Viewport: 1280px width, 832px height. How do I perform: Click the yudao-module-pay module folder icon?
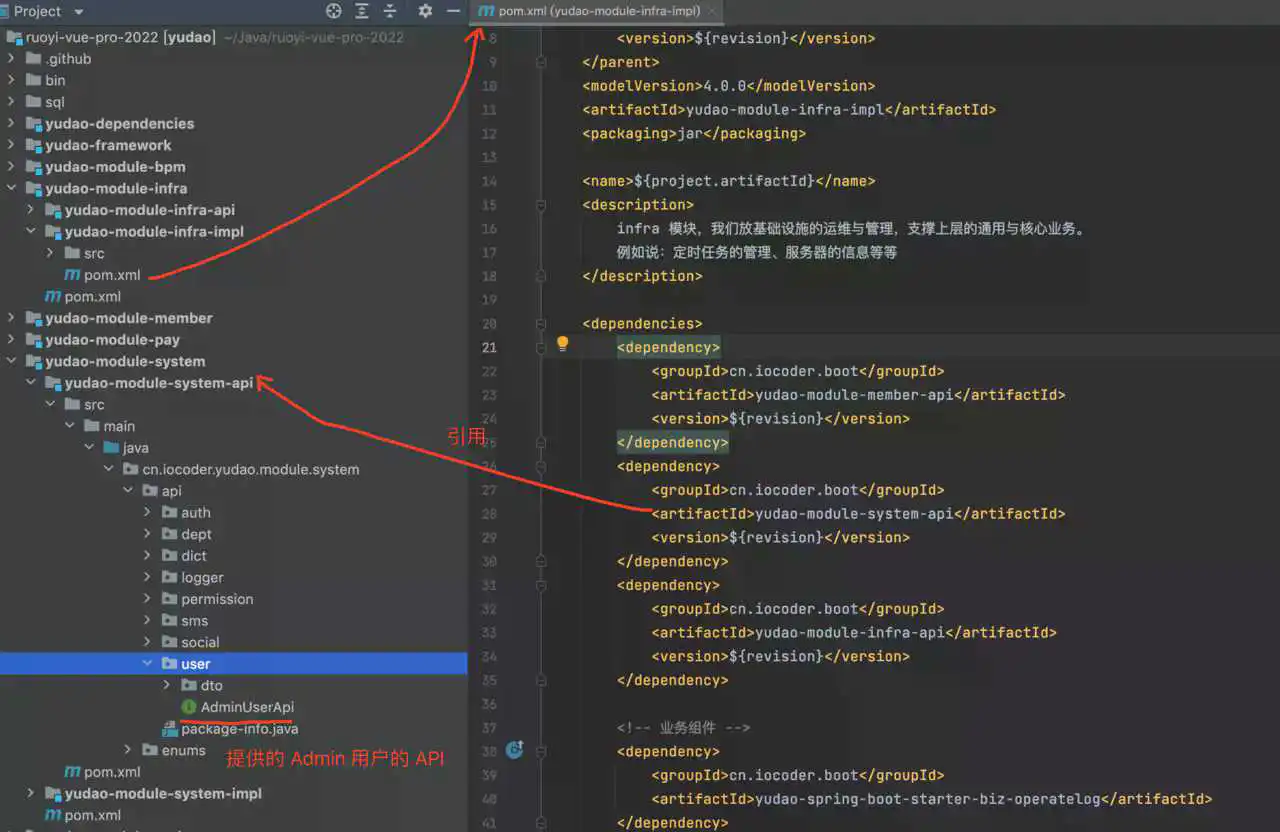coord(33,340)
